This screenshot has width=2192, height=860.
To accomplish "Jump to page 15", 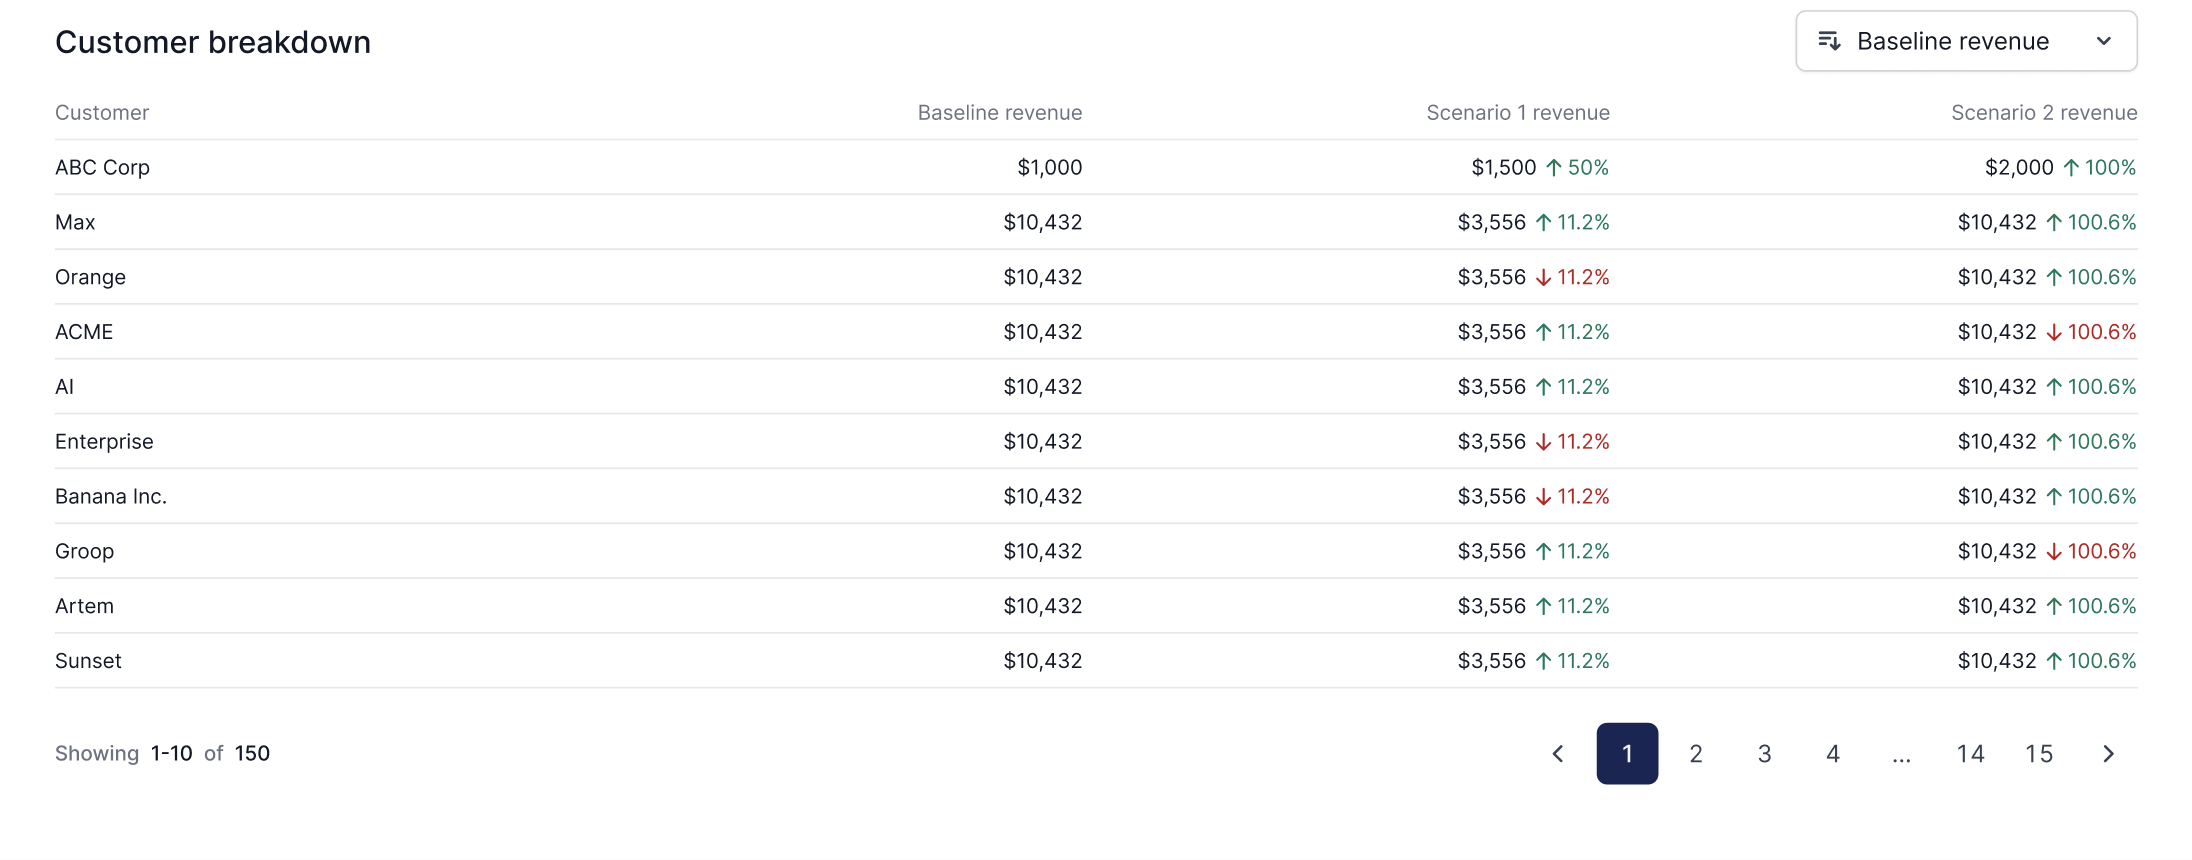I will pos(2039,754).
